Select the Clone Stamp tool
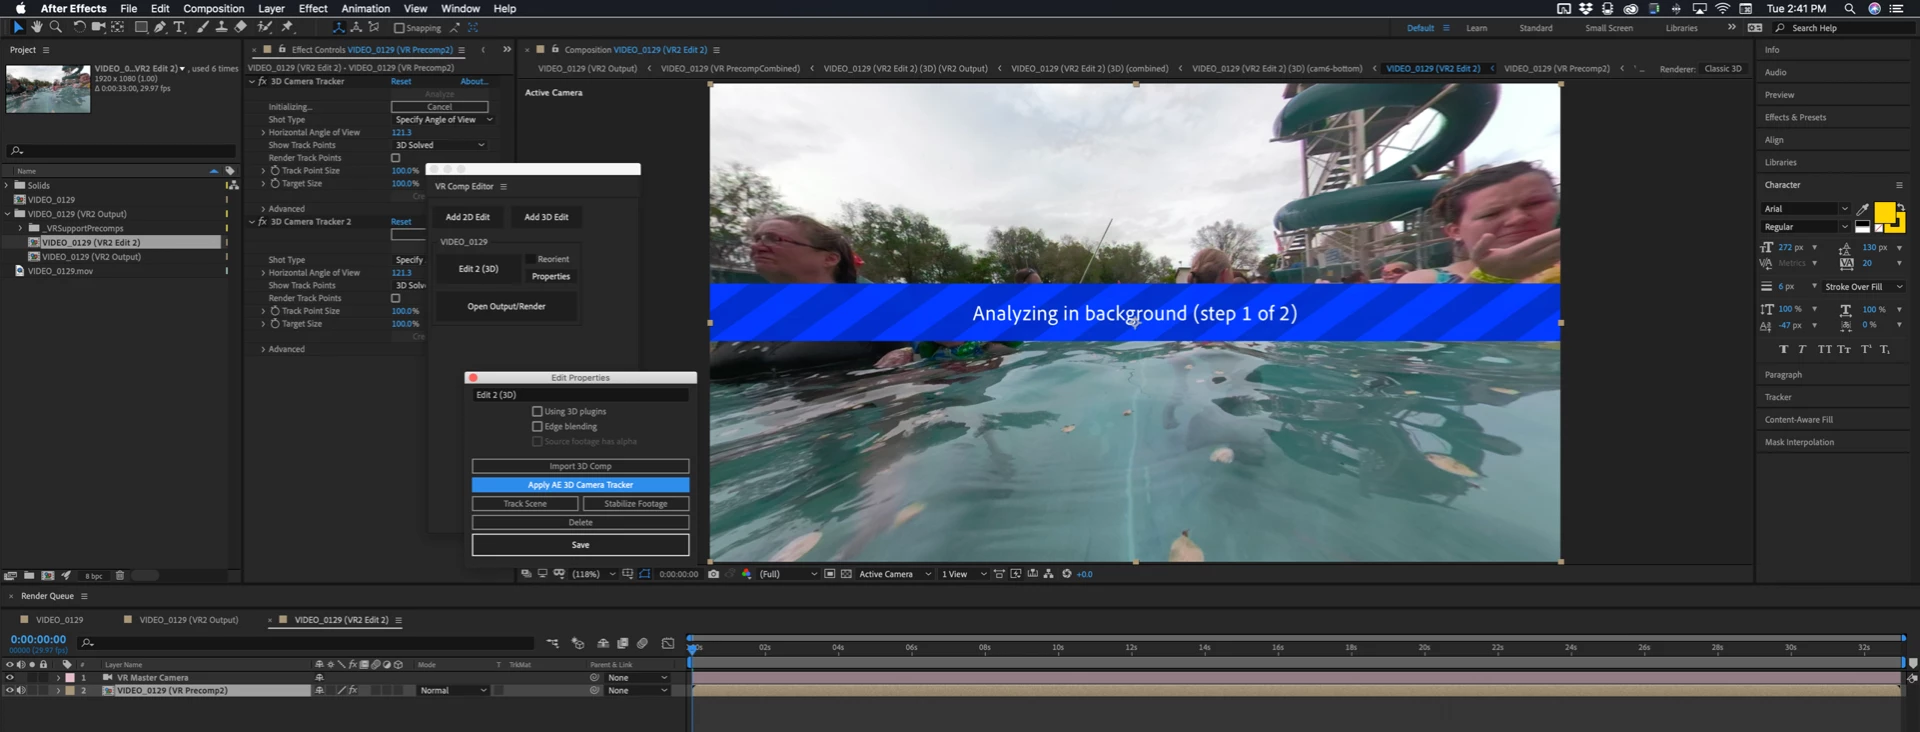1920x732 pixels. pos(221,27)
